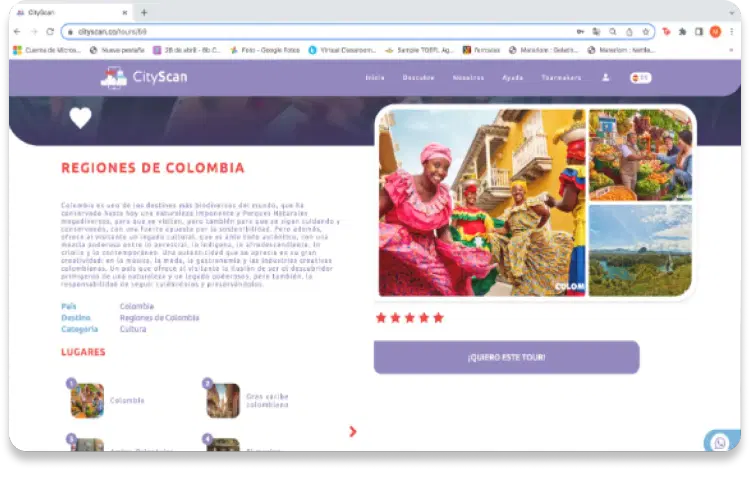Click the share page icon in address bar
Screen dimensions: 750x485
(629, 32)
